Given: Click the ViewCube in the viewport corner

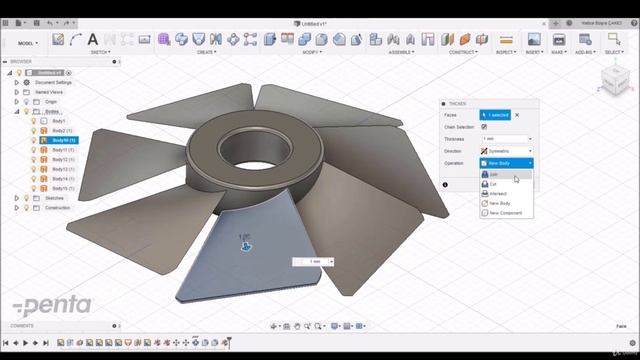Looking at the screenshot, I should pyautogui.click(x=615, y=81).
